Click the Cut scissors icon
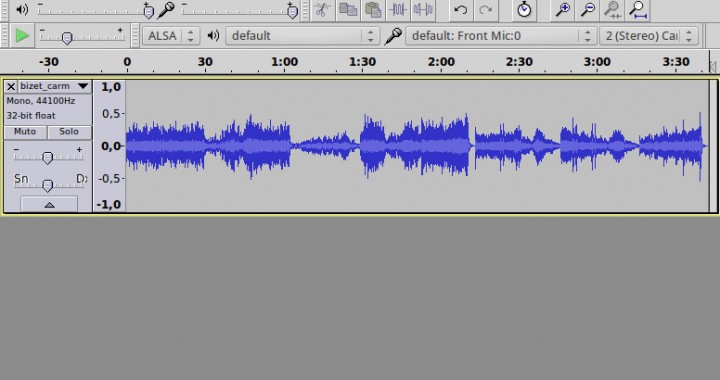The height and width of the screenshot is (380, 720). 323,10
